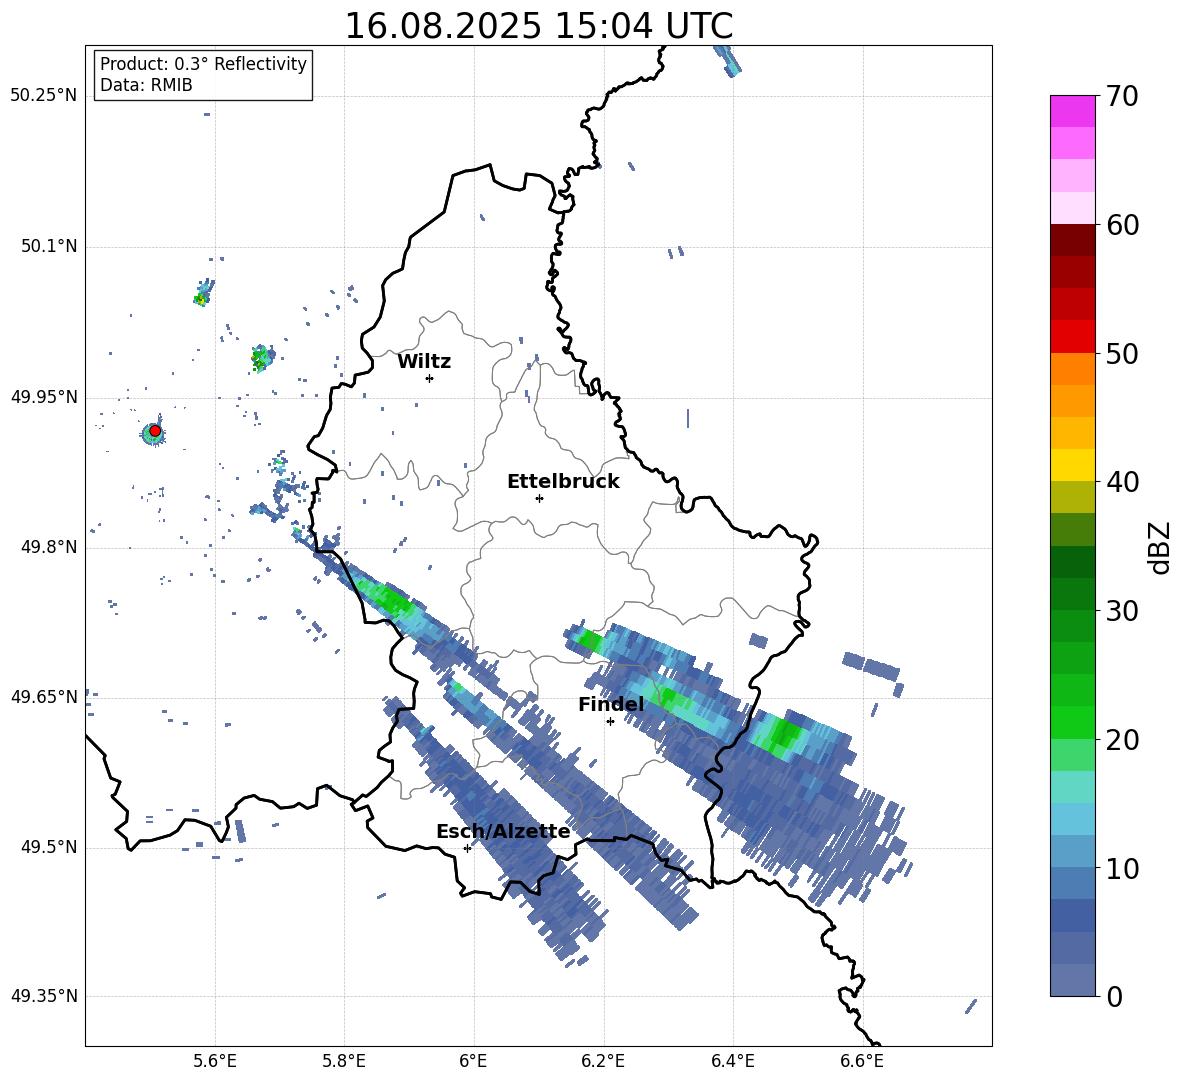Screen dimensions: 1184x1081
Task: Click the cross marker below Findel
Action: [x=610, y=722]
